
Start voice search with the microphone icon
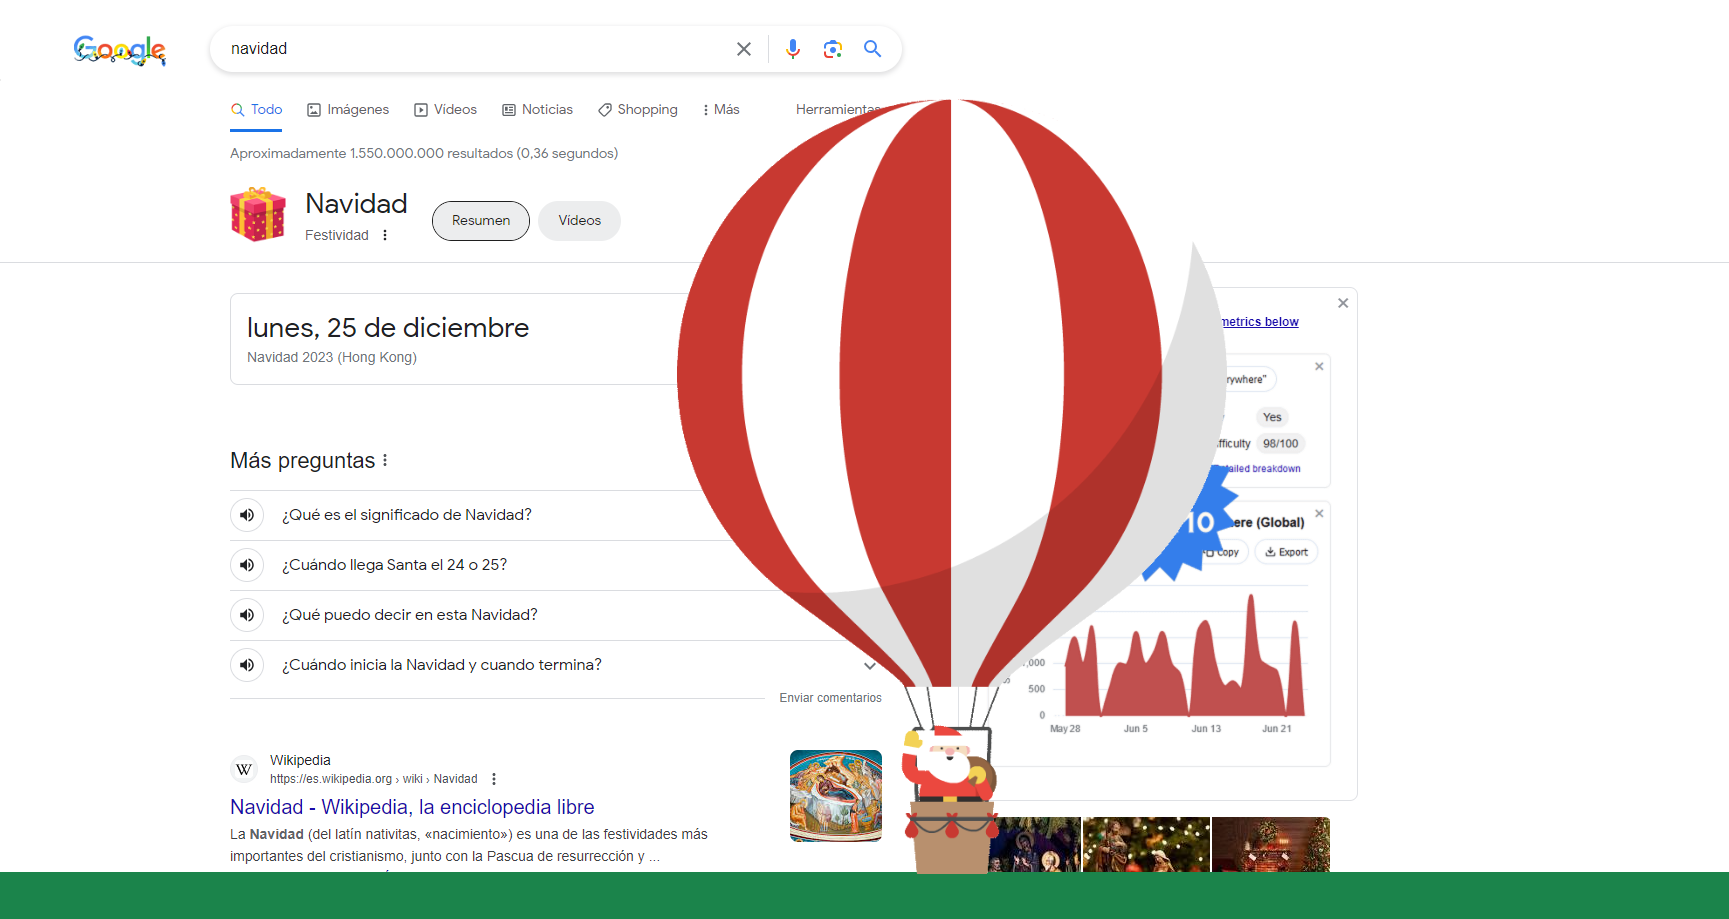(x=793, y=49)
